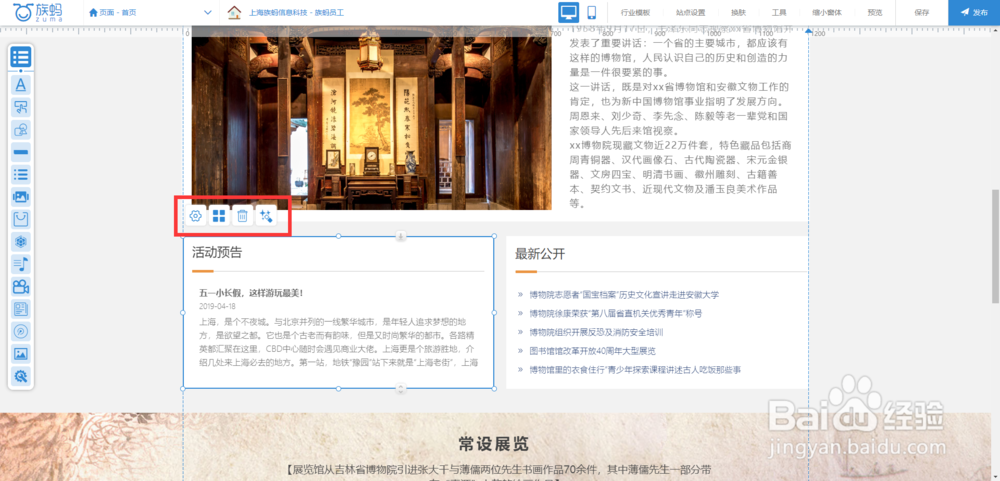1000x481 pixels.
Task: Select the video camera module icon
Action: pos(20,286)
